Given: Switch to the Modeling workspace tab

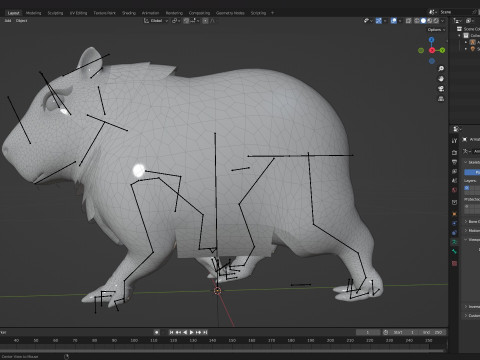Looking at the screenshot, I should coord(34,13).
